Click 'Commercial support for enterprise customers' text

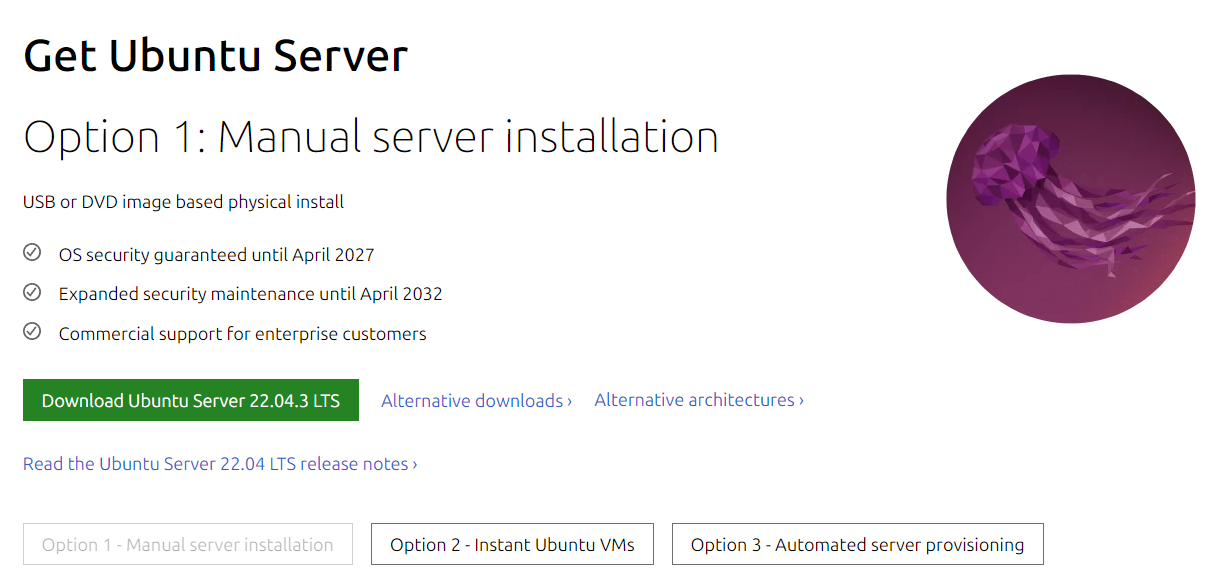tap(243, 334)
